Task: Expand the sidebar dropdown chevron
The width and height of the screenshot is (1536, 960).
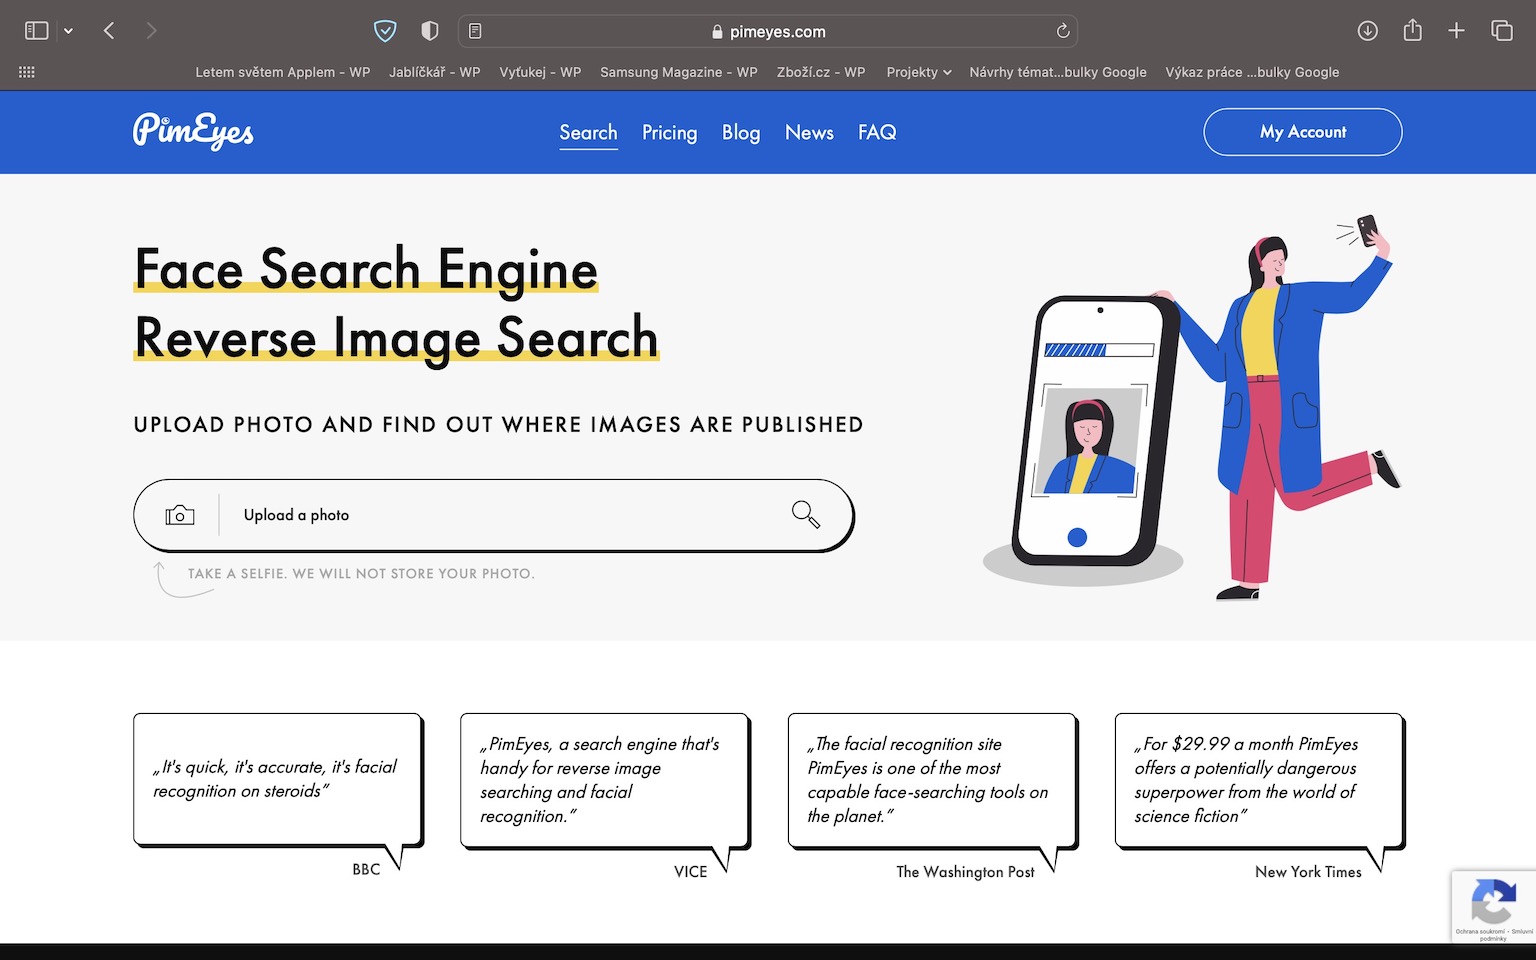Action: (68, 31)
